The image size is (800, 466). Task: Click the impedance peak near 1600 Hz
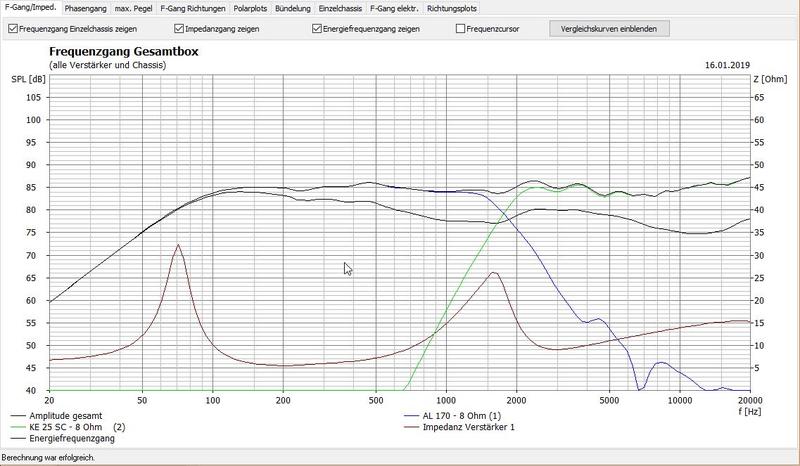click(x=493, y=273)
